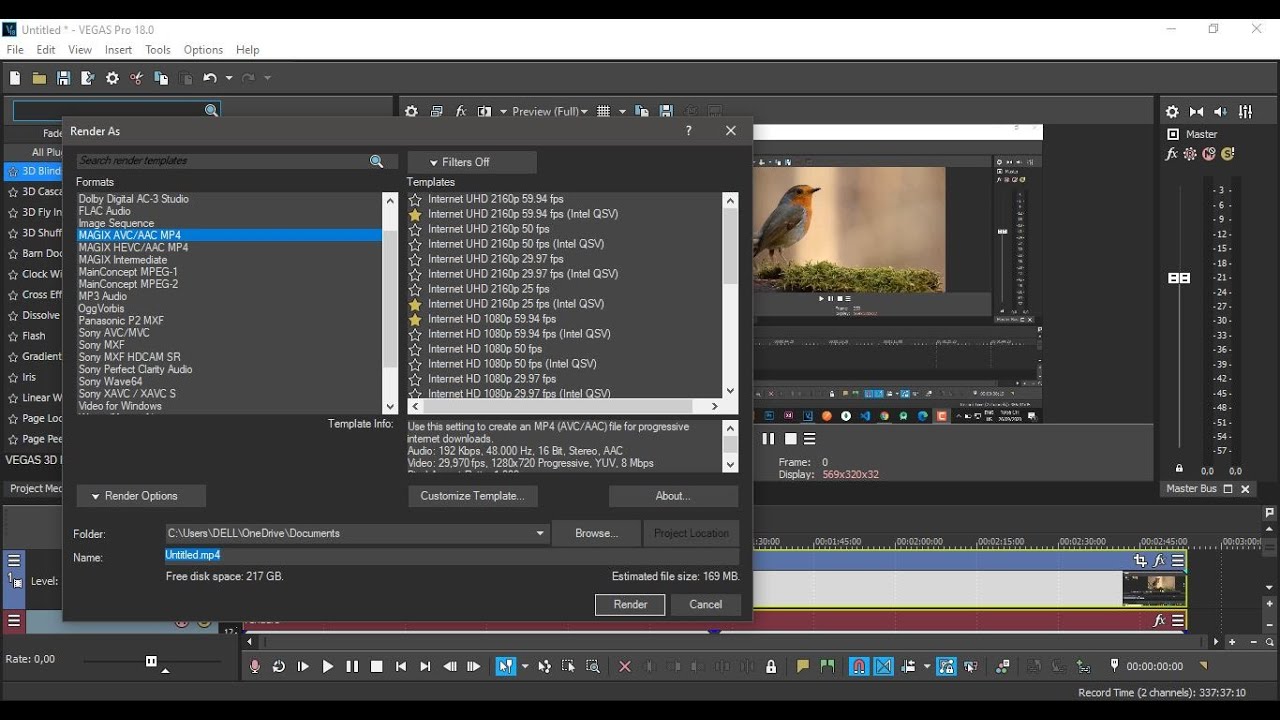
Task: Click the Render button
Action: [630, 605]
